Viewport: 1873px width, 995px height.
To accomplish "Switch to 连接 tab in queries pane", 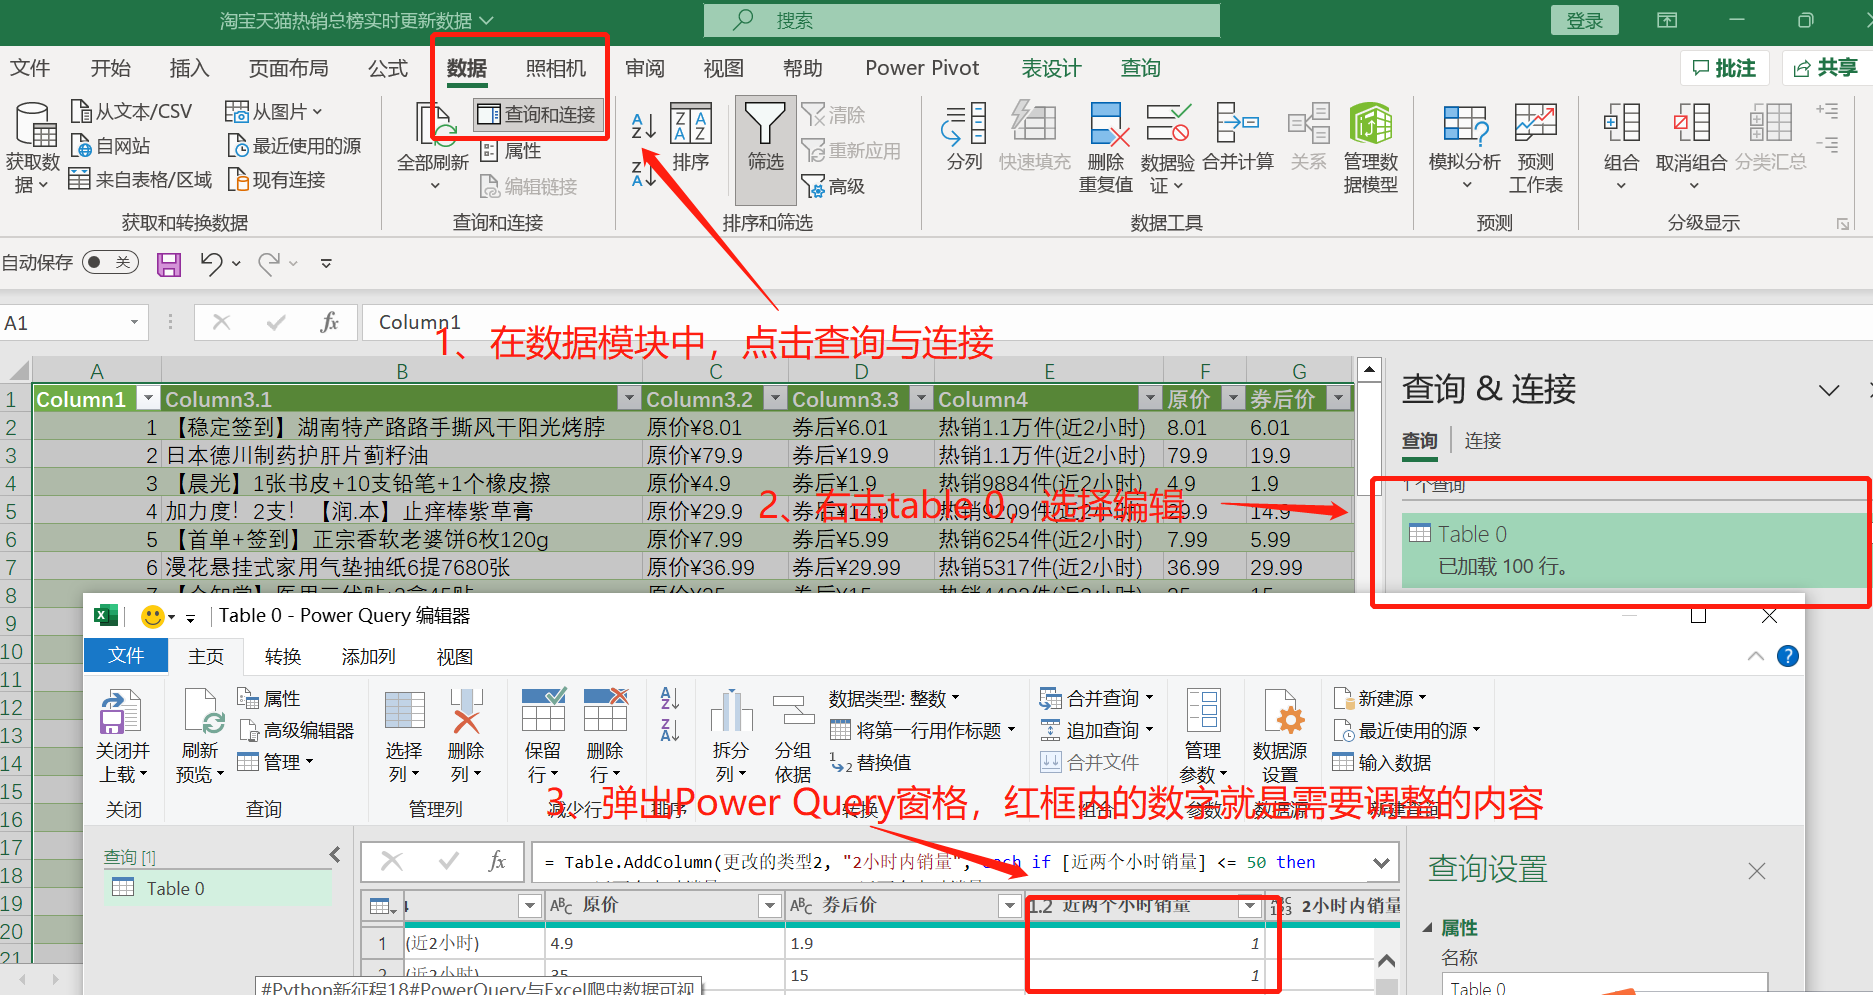I will (1482, 441).
